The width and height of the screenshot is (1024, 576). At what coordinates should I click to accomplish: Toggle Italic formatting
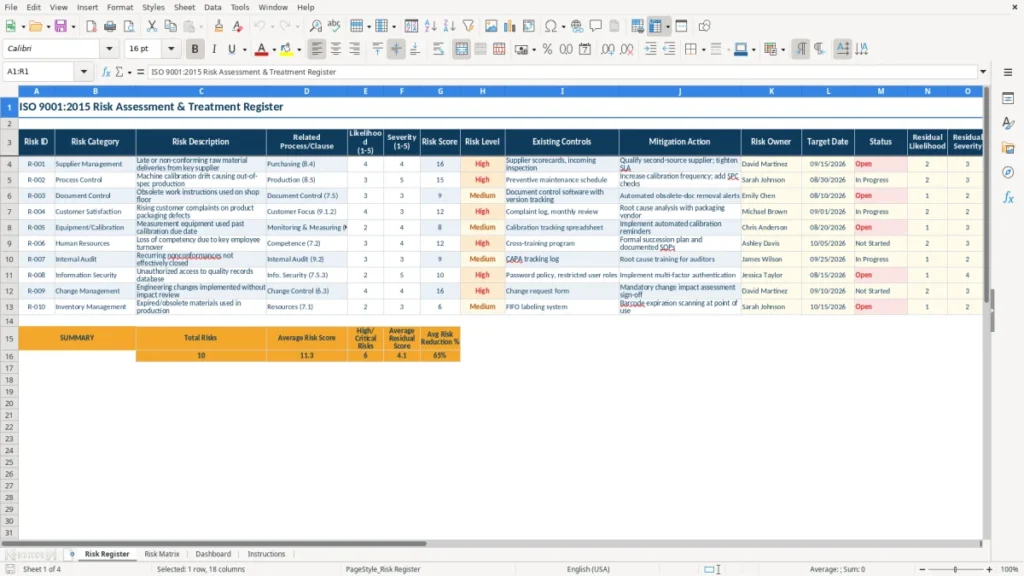214,49
